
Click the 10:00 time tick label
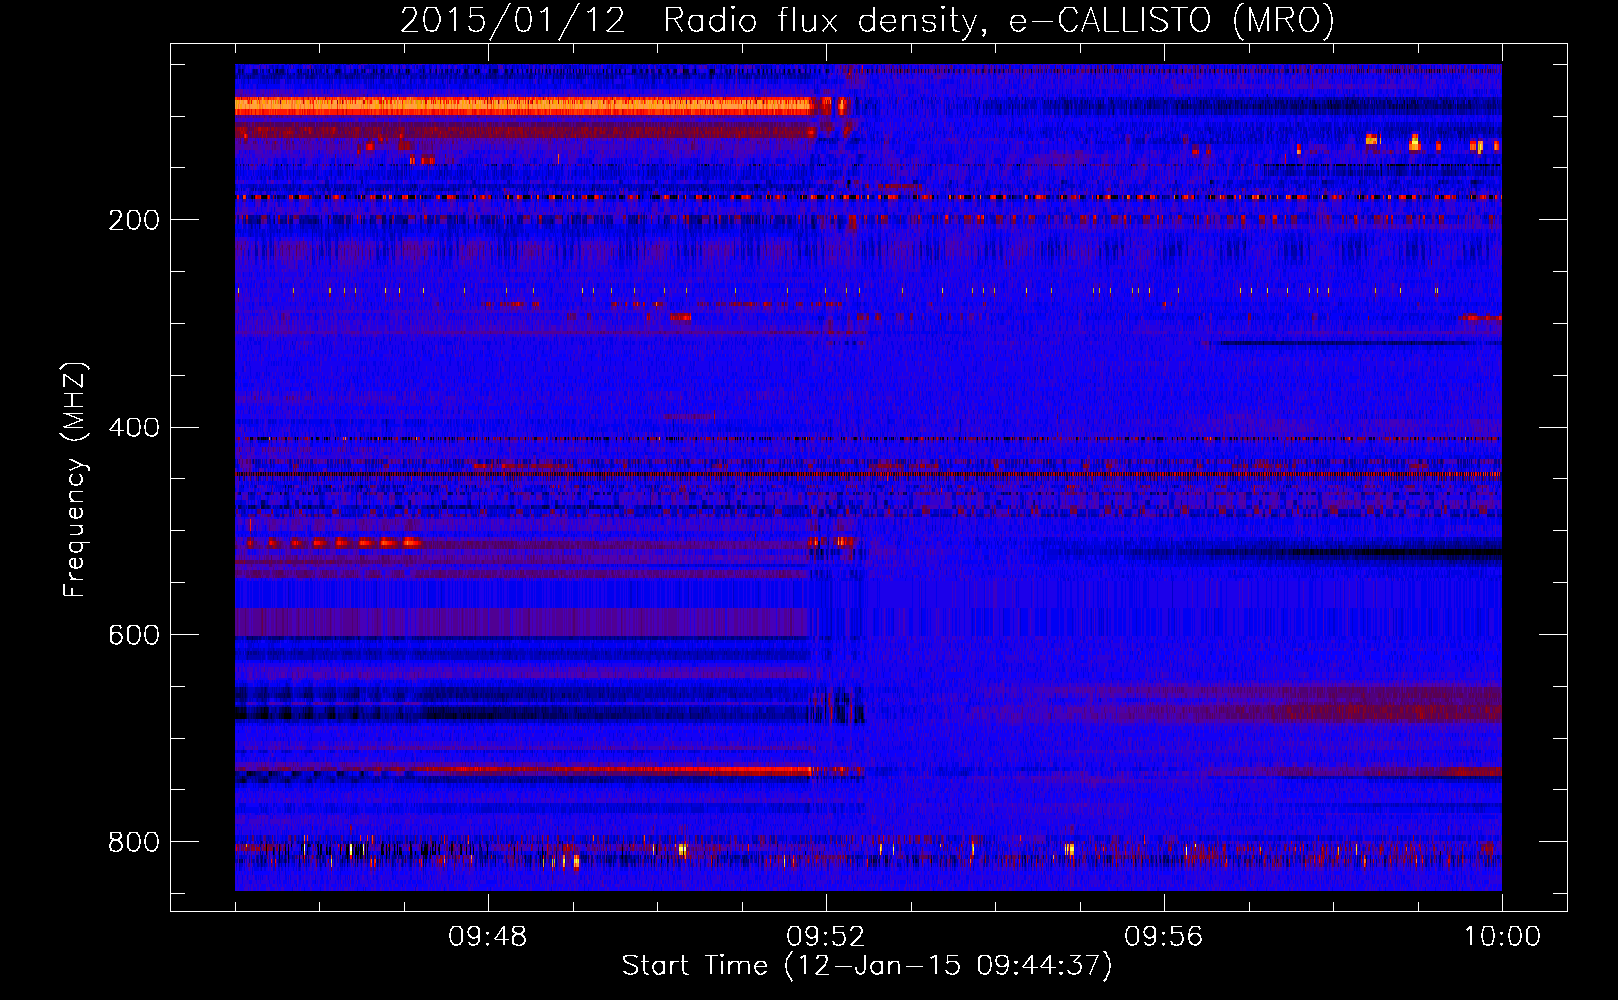[x=1502, y=937]
